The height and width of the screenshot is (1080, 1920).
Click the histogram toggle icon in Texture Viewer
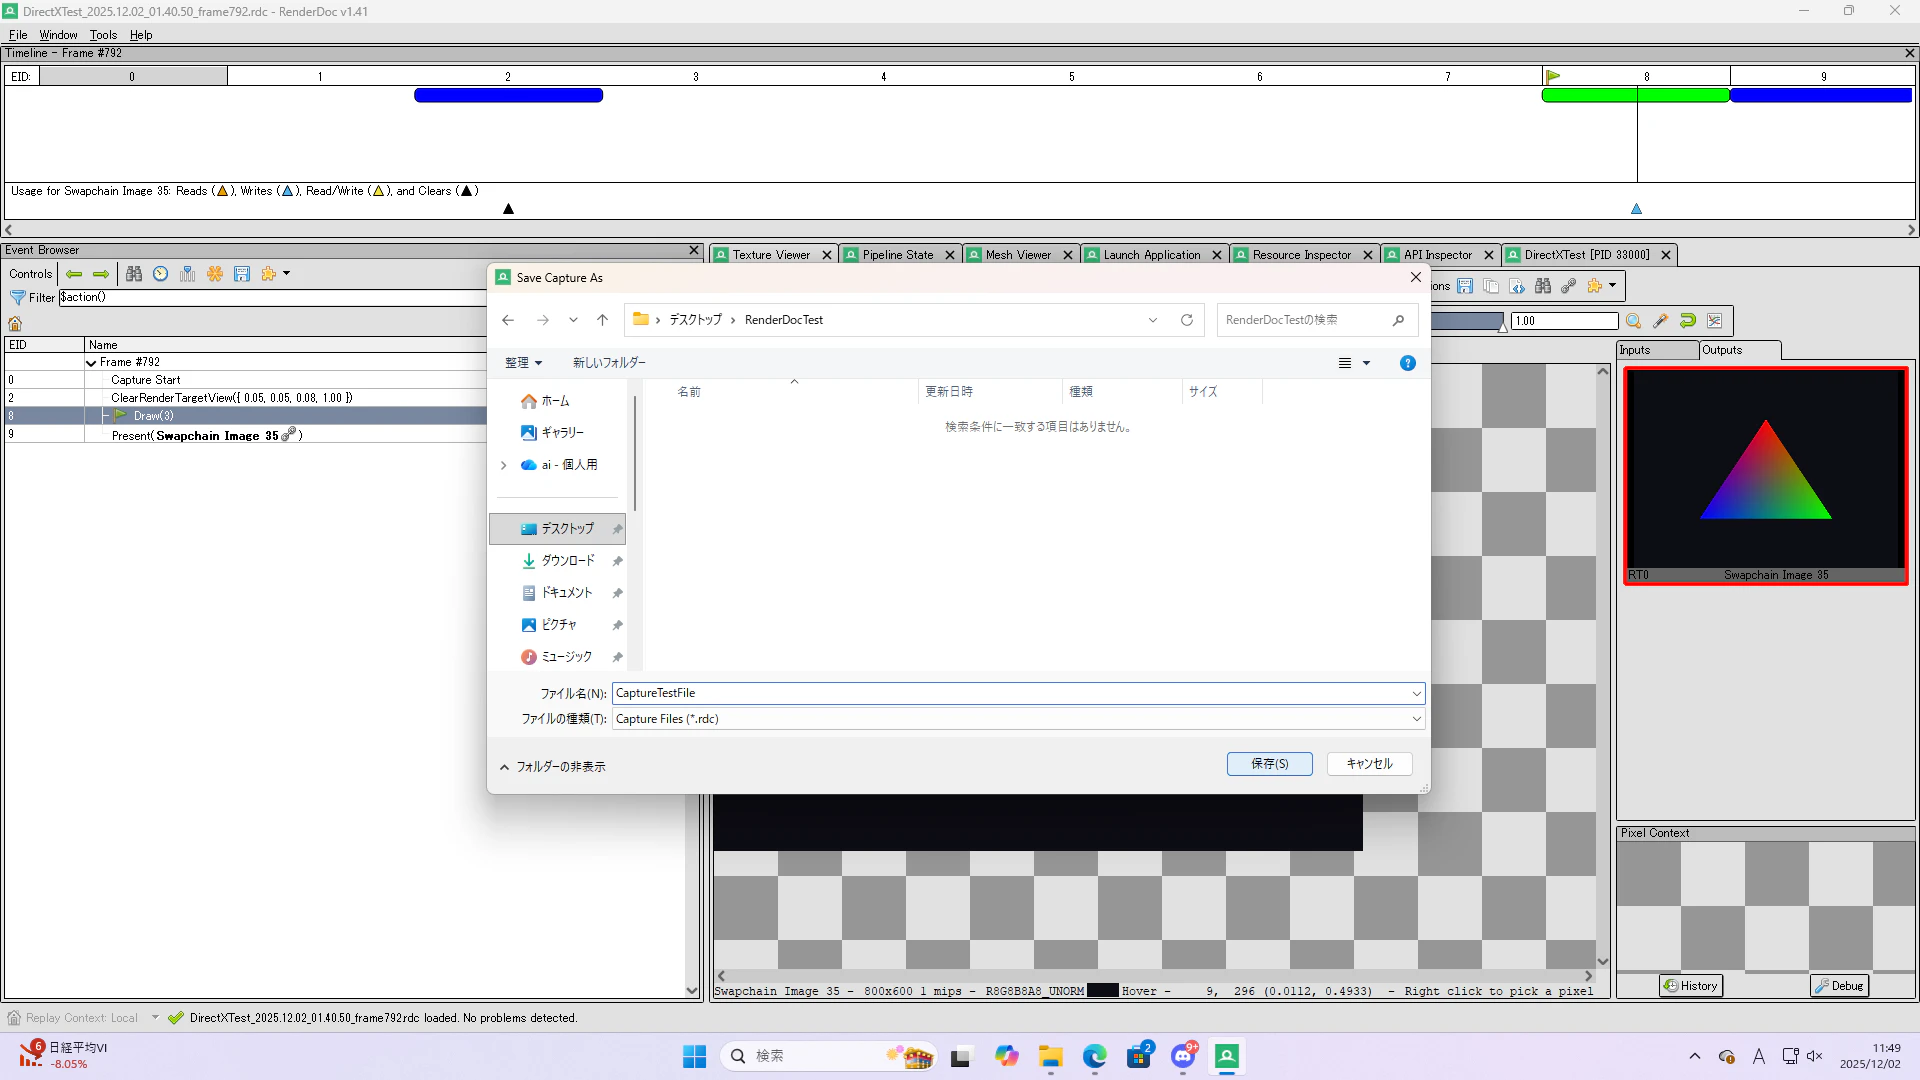click(x=1714, y=321)
